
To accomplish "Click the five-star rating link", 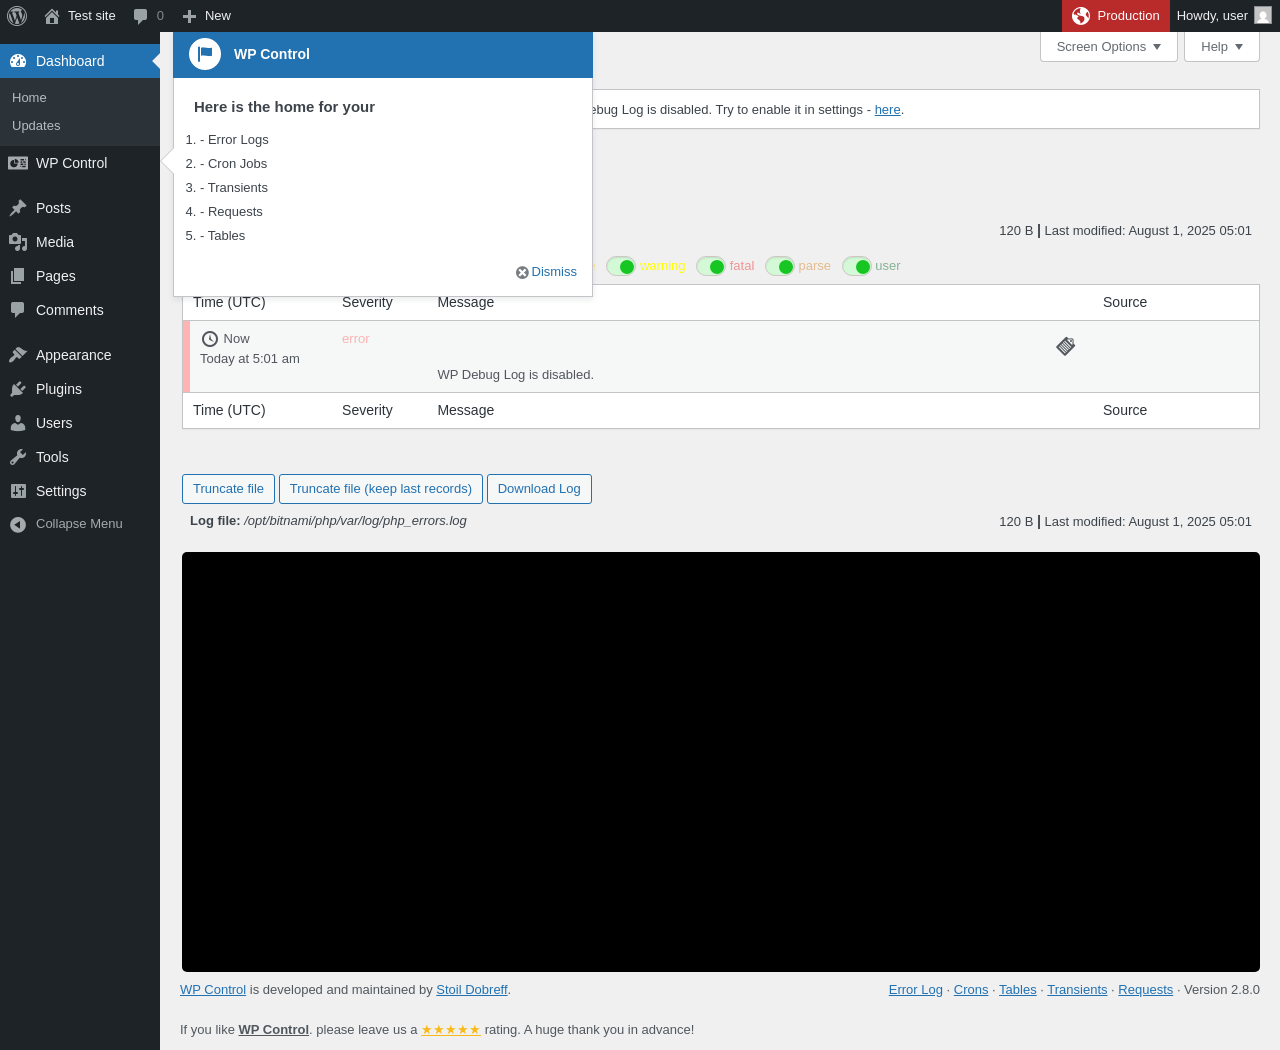I will pos(451,1030).
